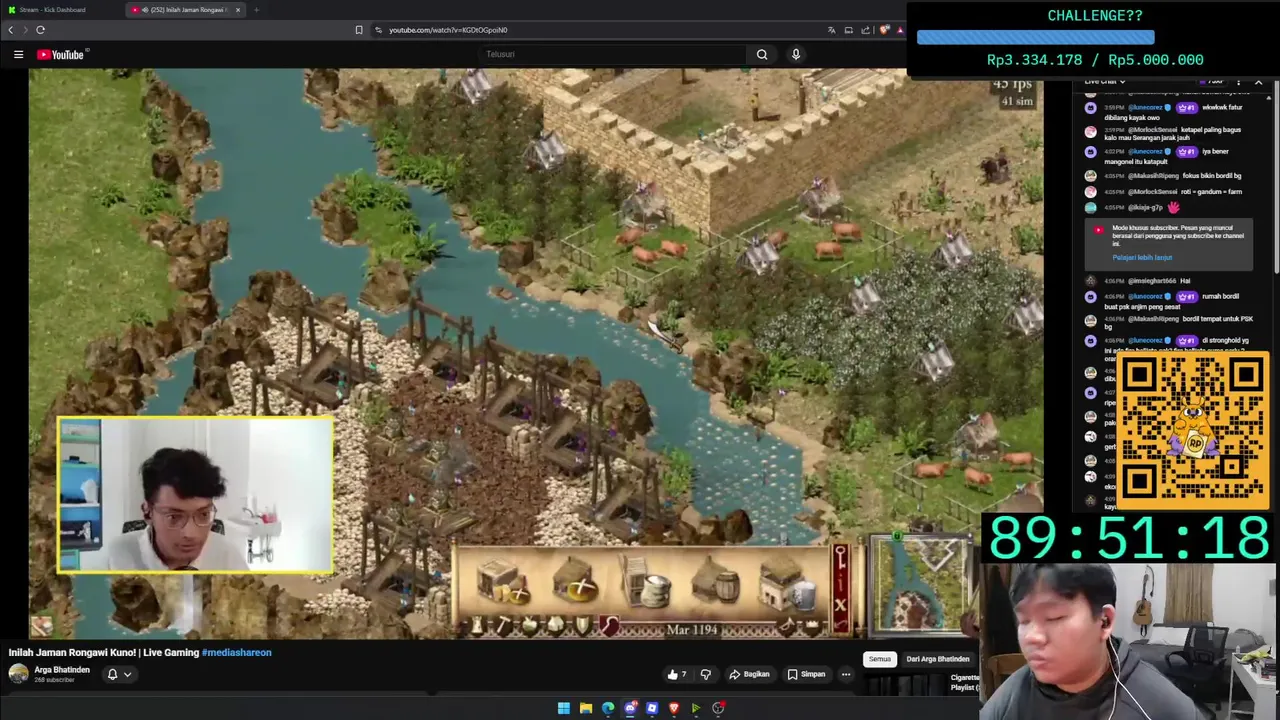Bookmark this page using the bookmark icon
The width and height of the screenshot is (1280, 720).
point(359,30)
